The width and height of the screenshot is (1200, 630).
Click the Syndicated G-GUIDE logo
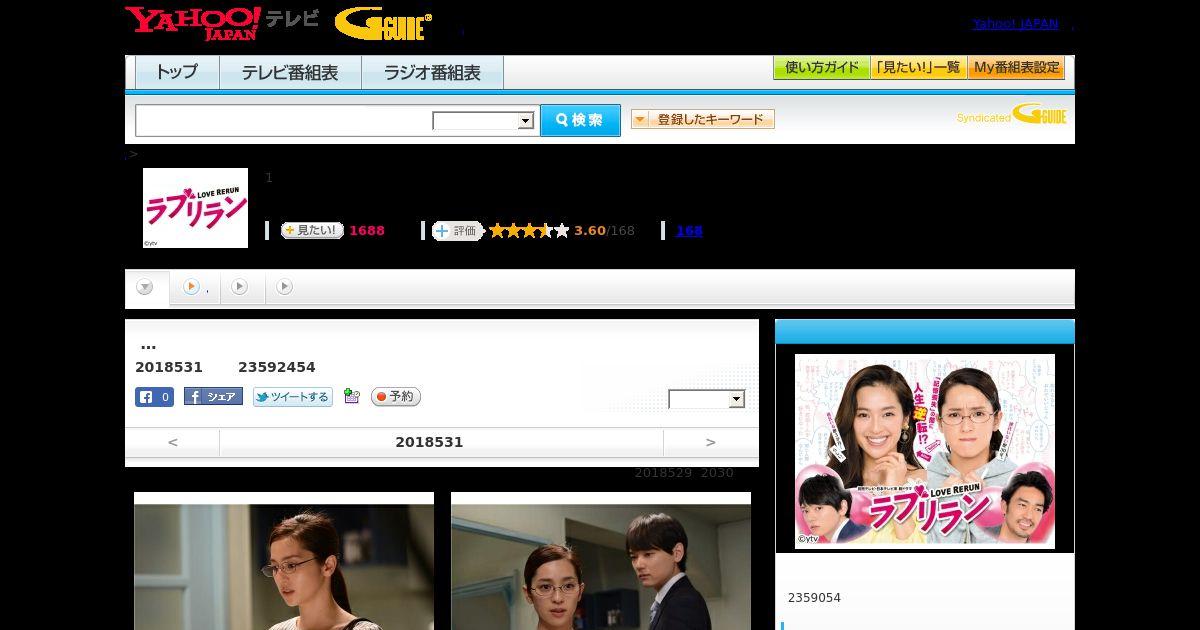coord(1012,115)
